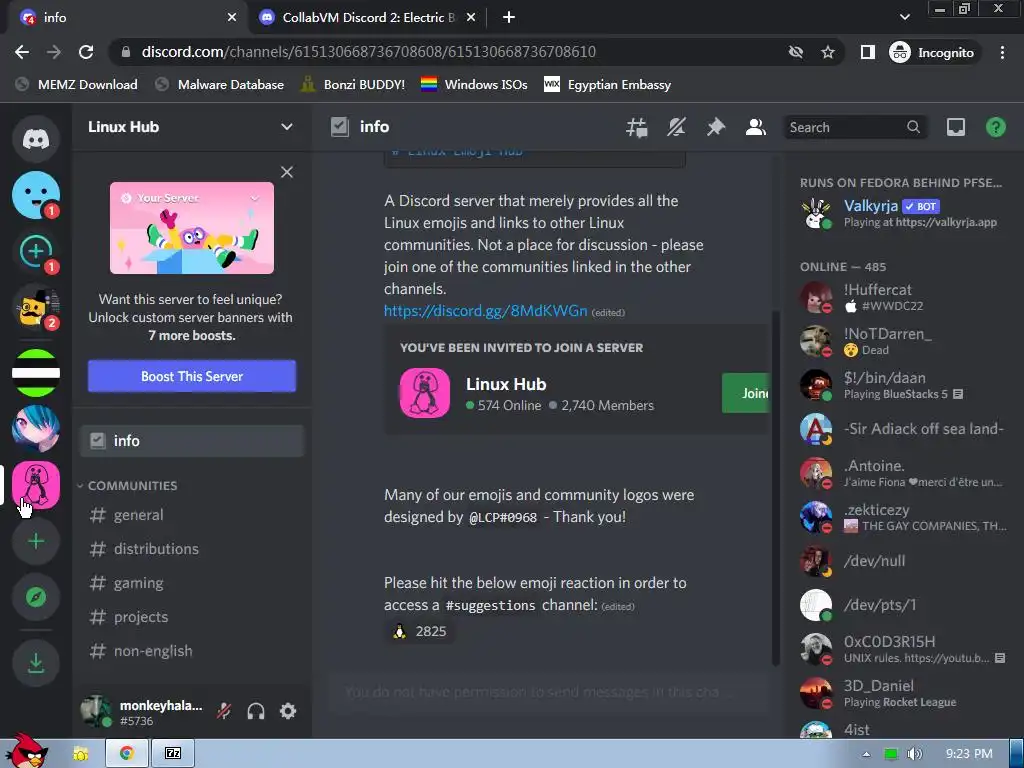
Task: Open the Malware Database bookmark
Action: point(220,85)
